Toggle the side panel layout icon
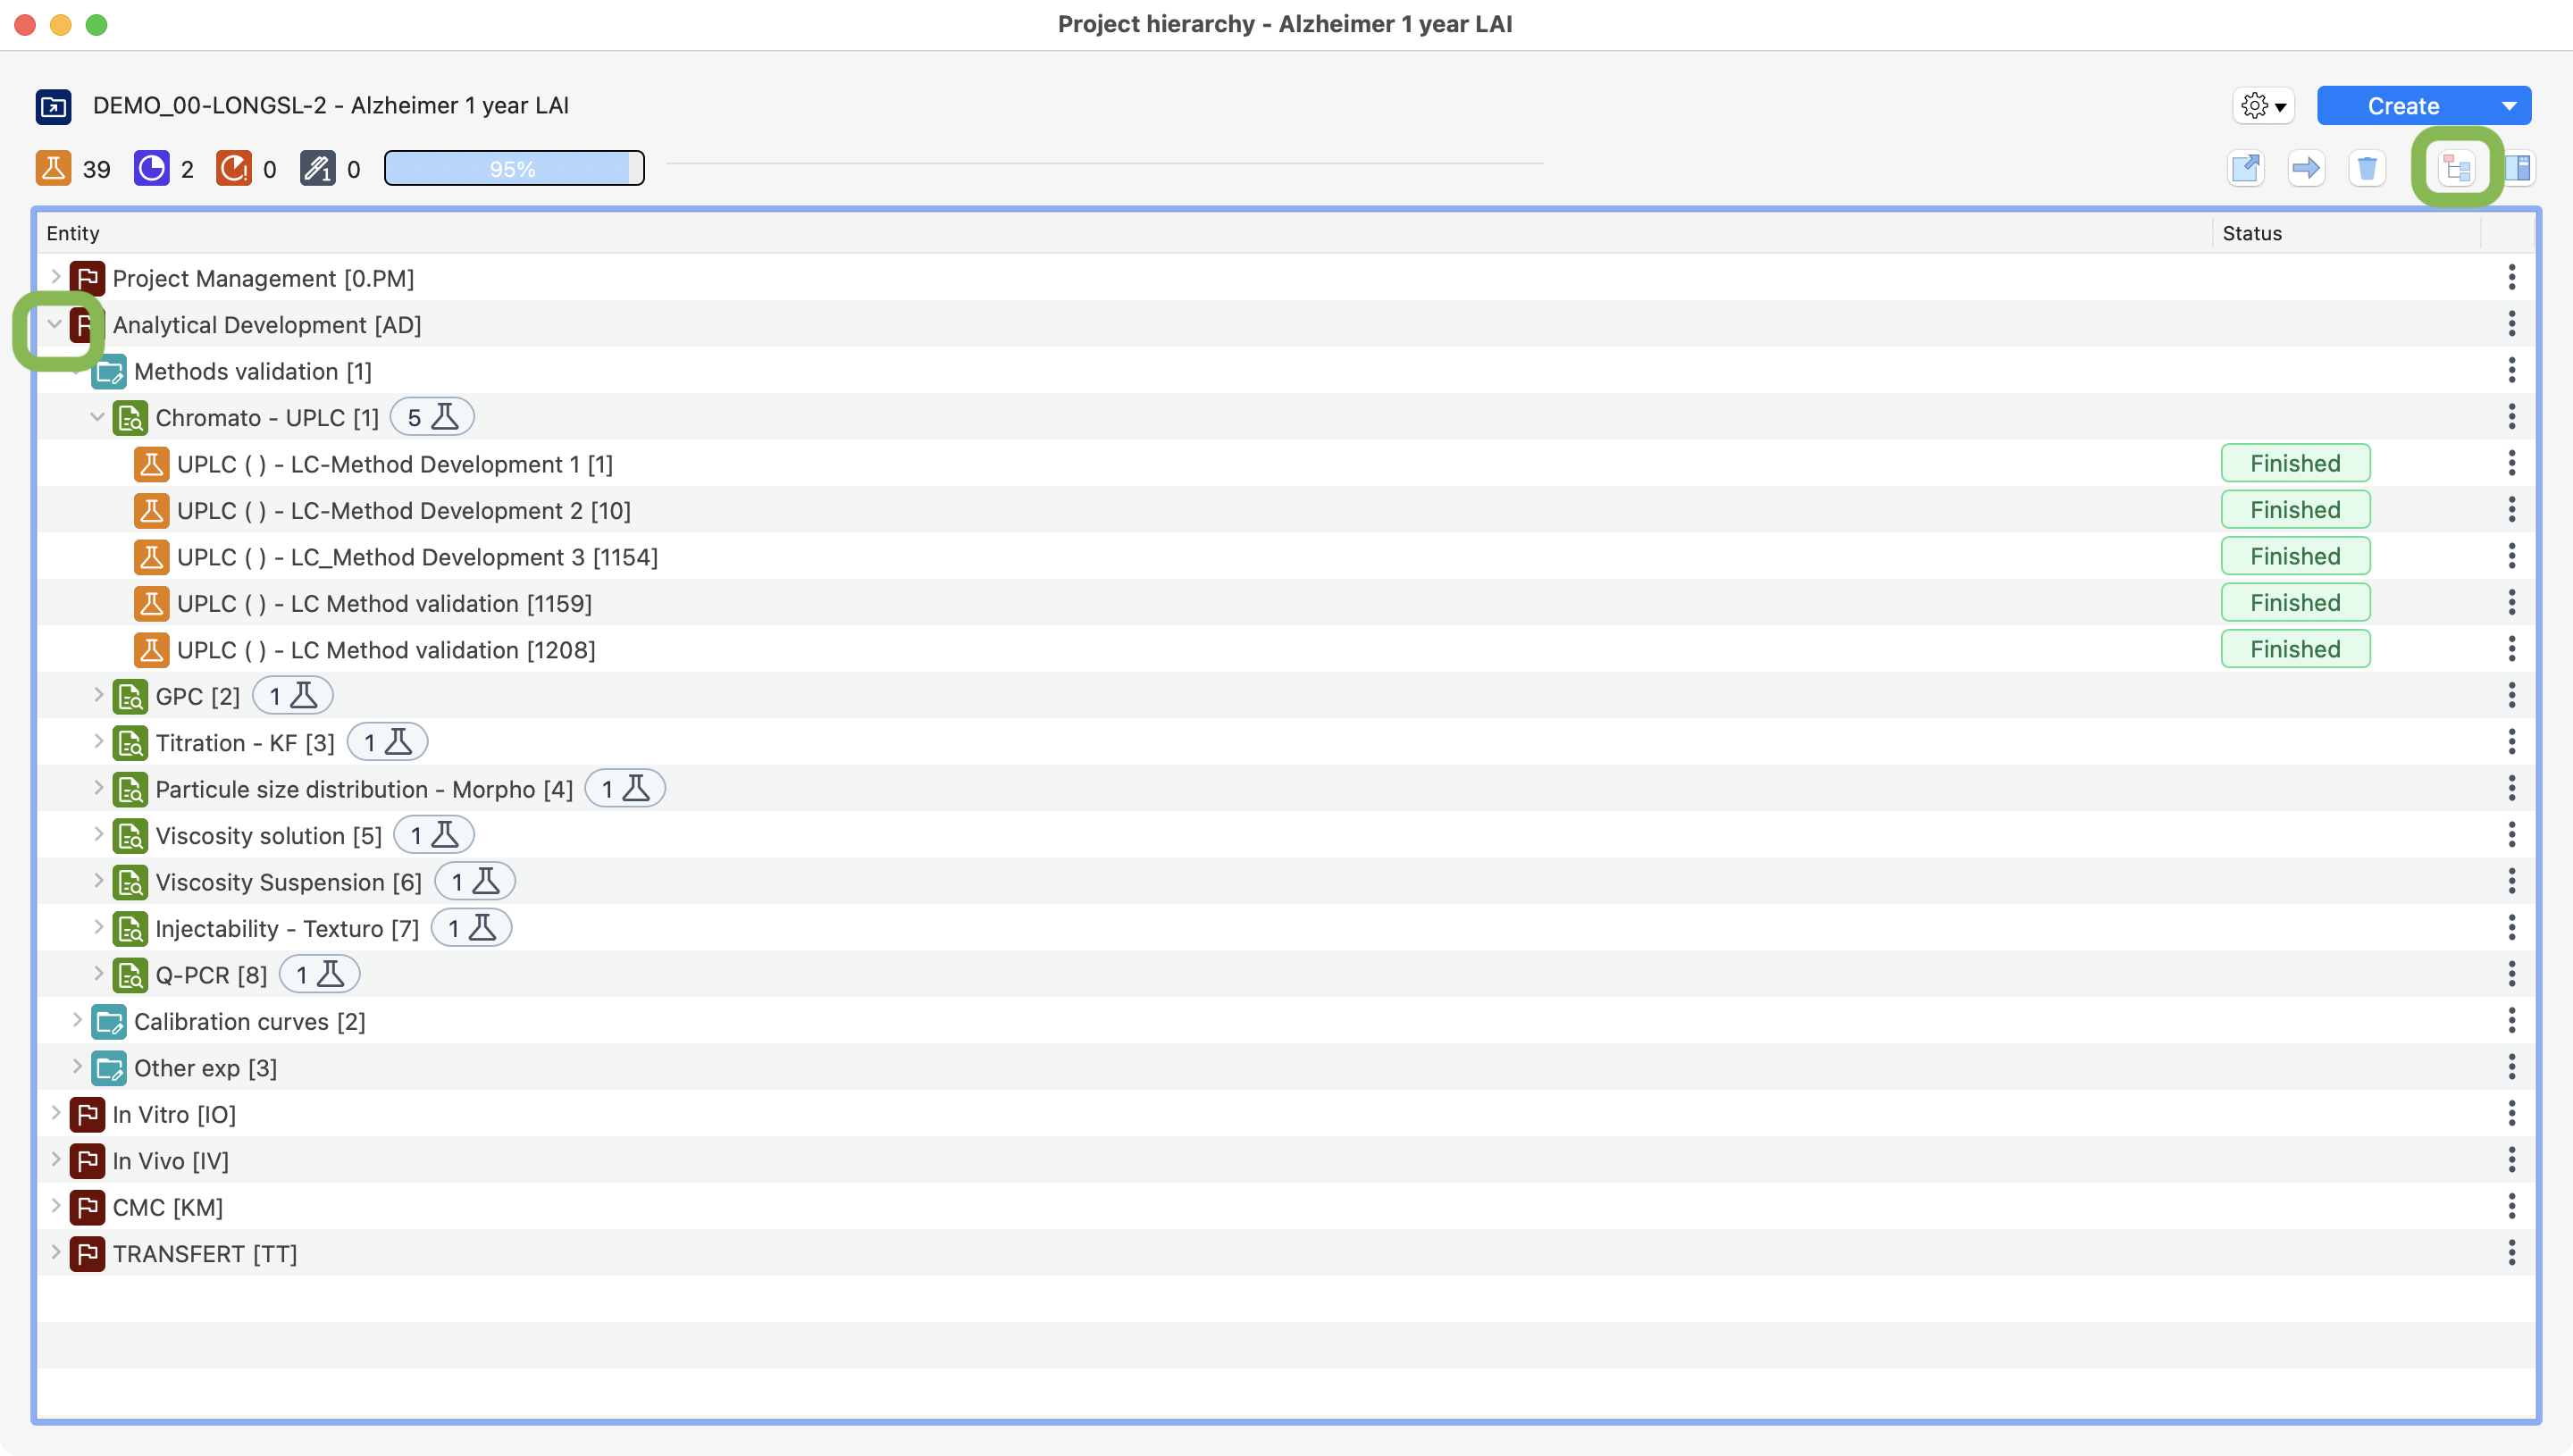The height and width of the screenshot is (1456, 2573). [x=2518, y=168]
